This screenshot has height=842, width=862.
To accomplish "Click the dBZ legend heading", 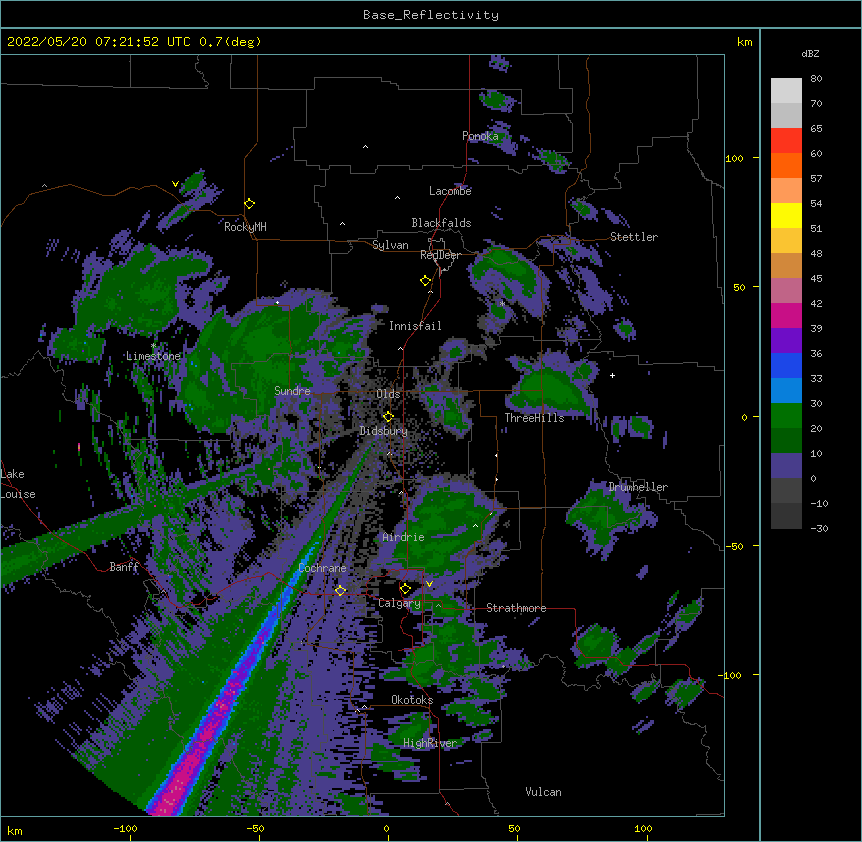I will point(810,54).
